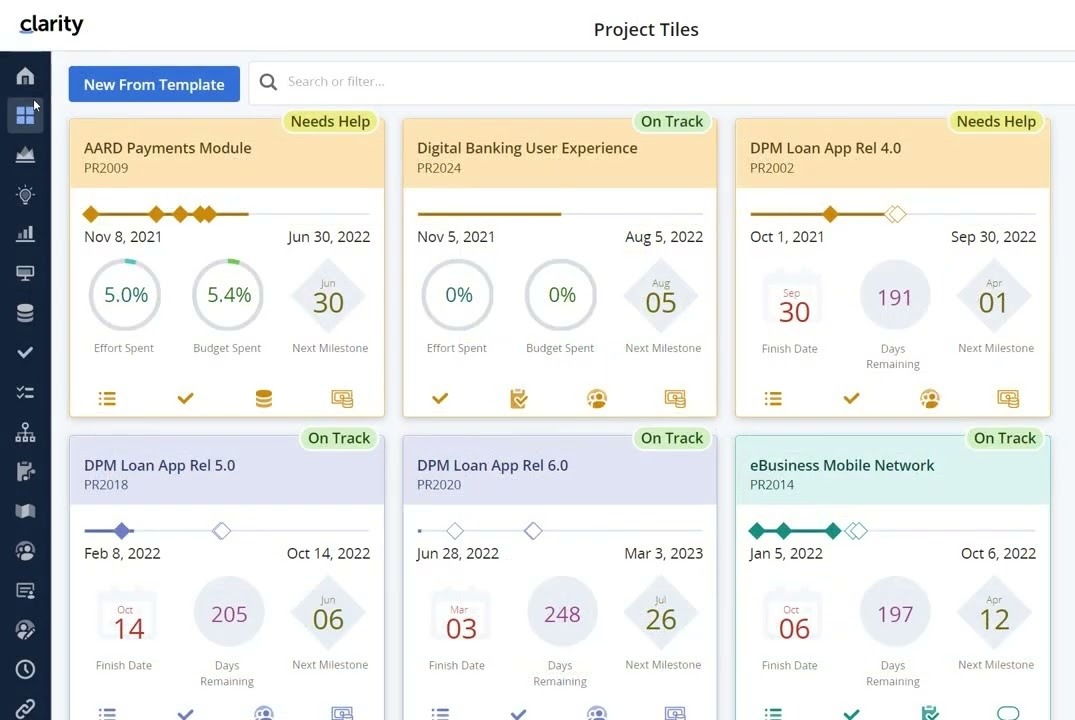Select the monitor screen icon in sidebar
The width and height of the screenshot is (1075, 720).
pos(25,274)
